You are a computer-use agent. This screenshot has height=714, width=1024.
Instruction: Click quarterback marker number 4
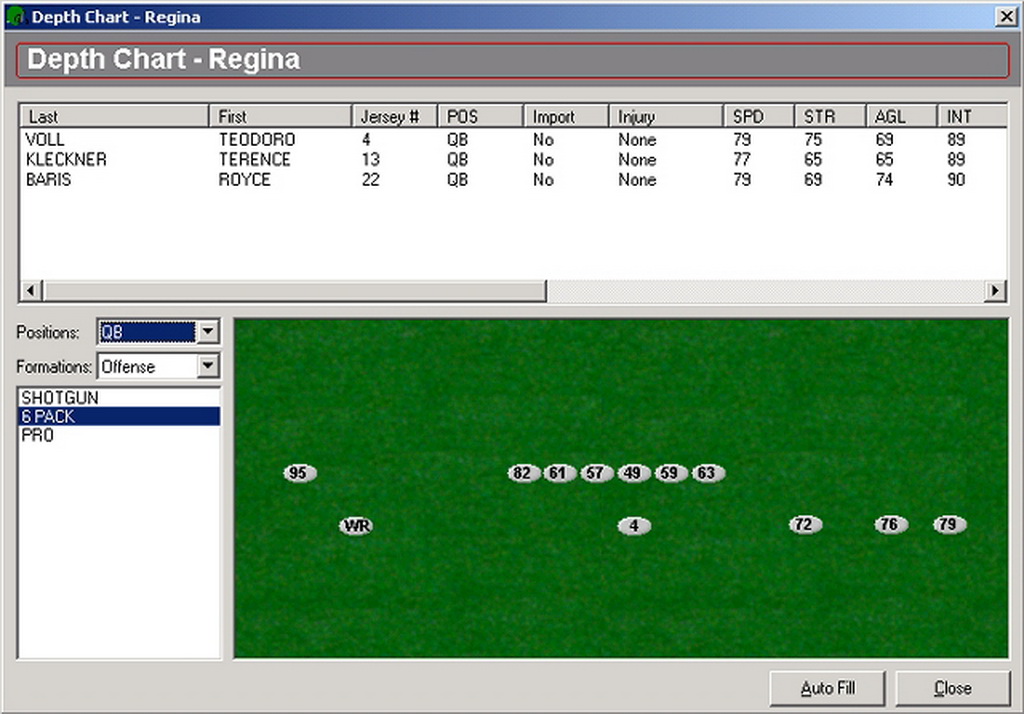(x=633, y=526)
